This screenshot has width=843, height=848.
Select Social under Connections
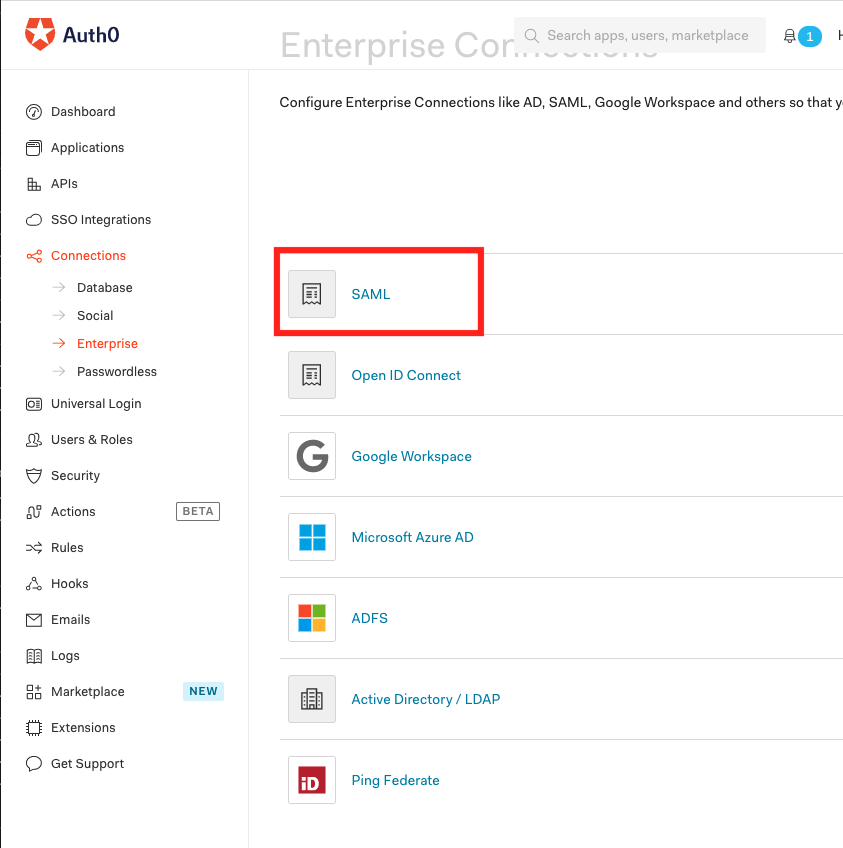coord(95,316)
